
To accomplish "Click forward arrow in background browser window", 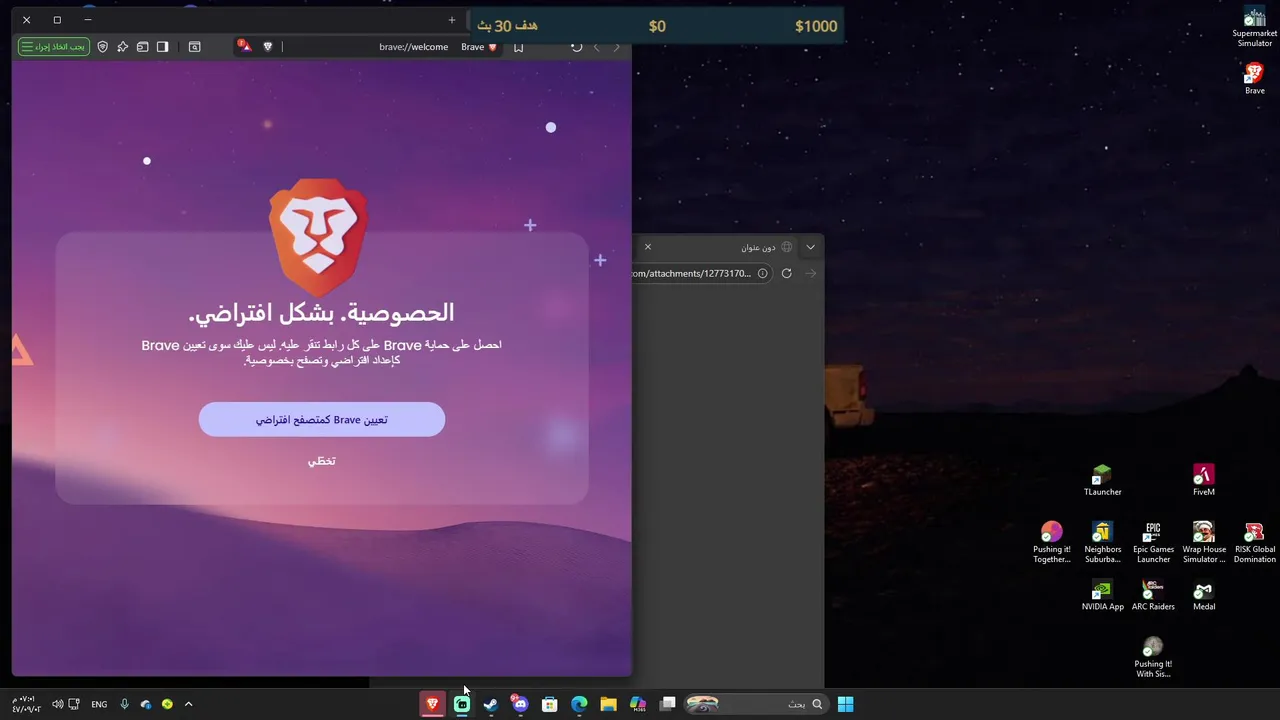I will coord(810,273).
